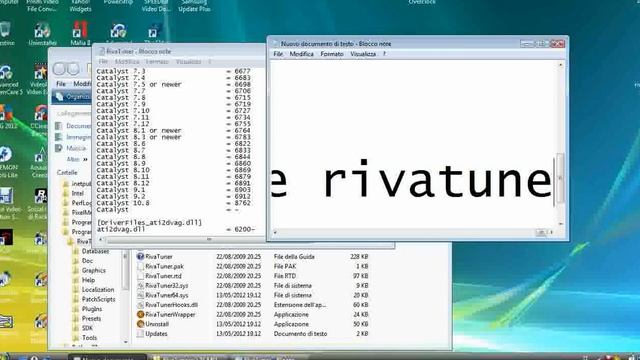Open Musica favorite link in Explorer

(x=71, y=148)
